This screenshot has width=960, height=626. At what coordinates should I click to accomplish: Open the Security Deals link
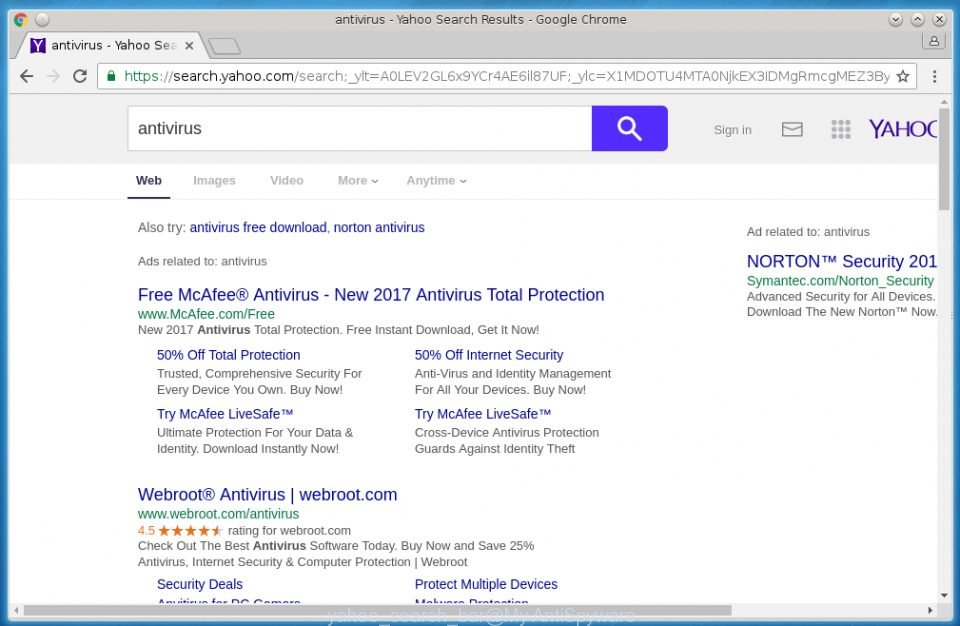coord(200,584)
